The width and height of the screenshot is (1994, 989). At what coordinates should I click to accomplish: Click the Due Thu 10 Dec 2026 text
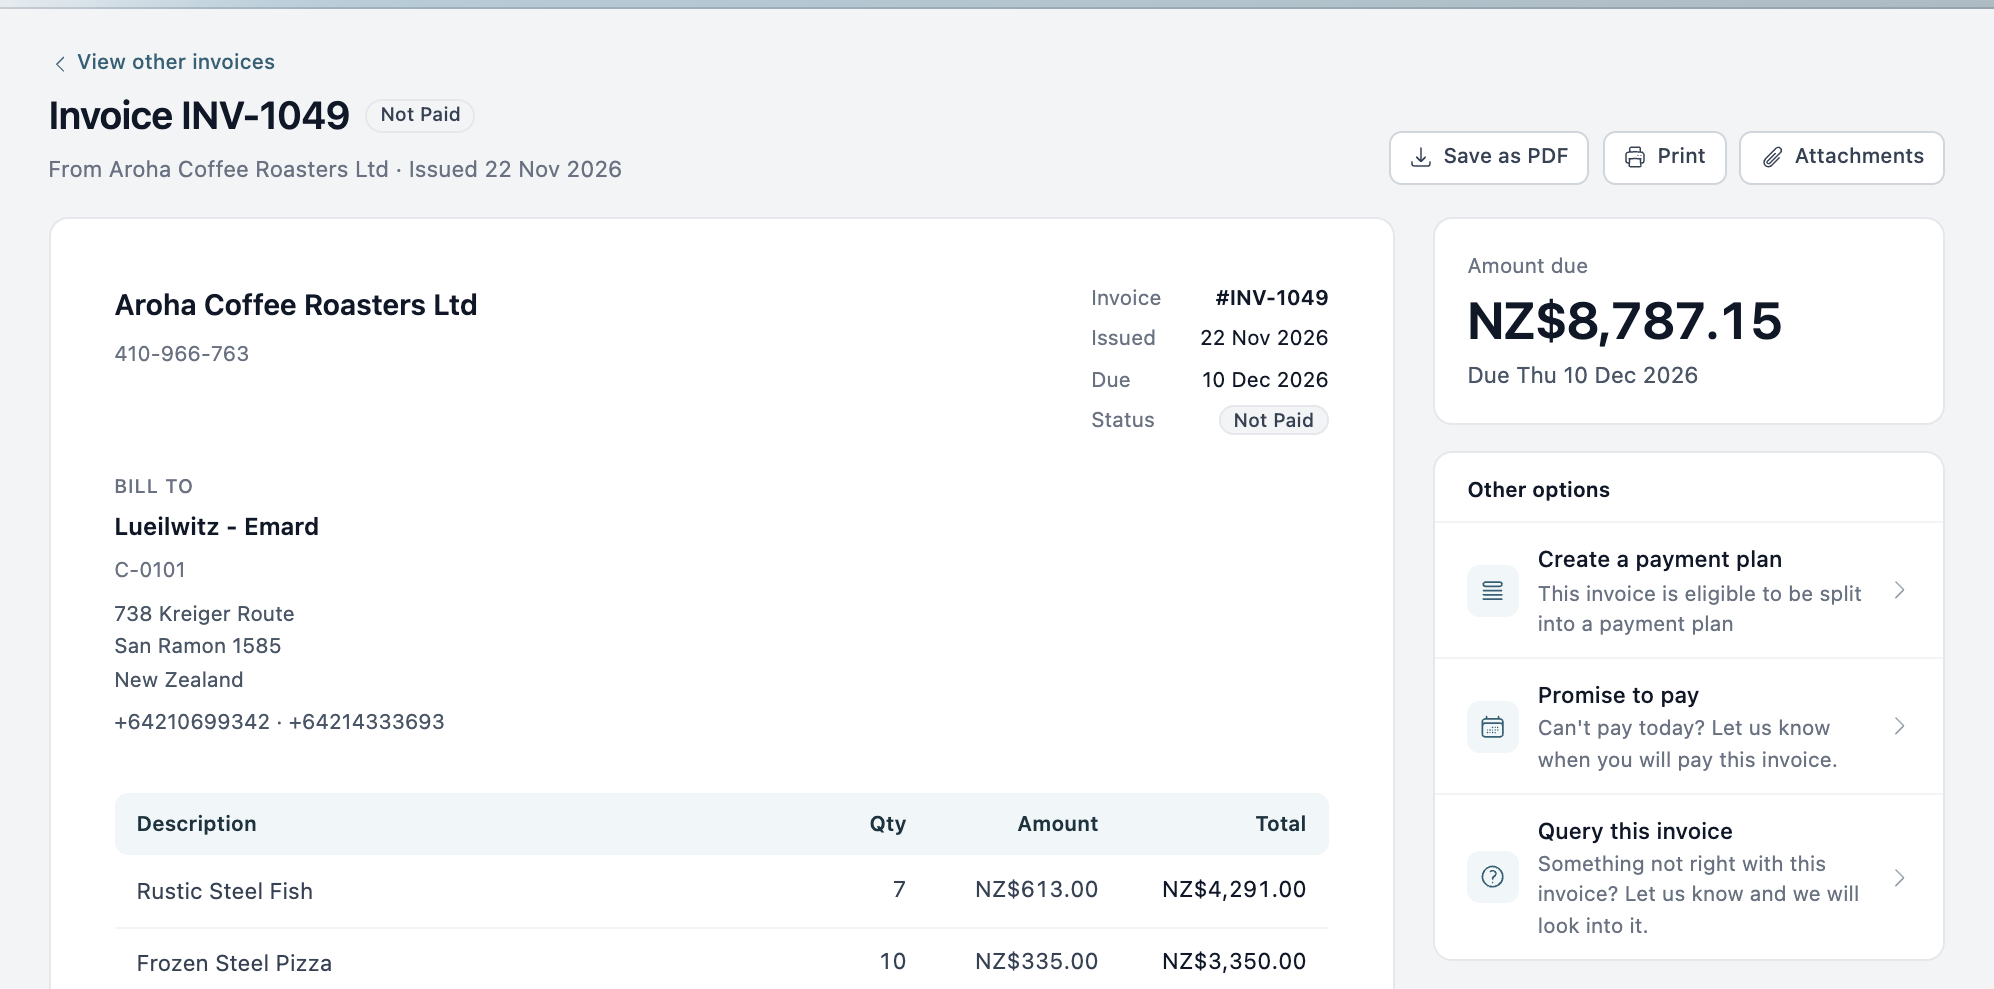(x=1582, y=375)
